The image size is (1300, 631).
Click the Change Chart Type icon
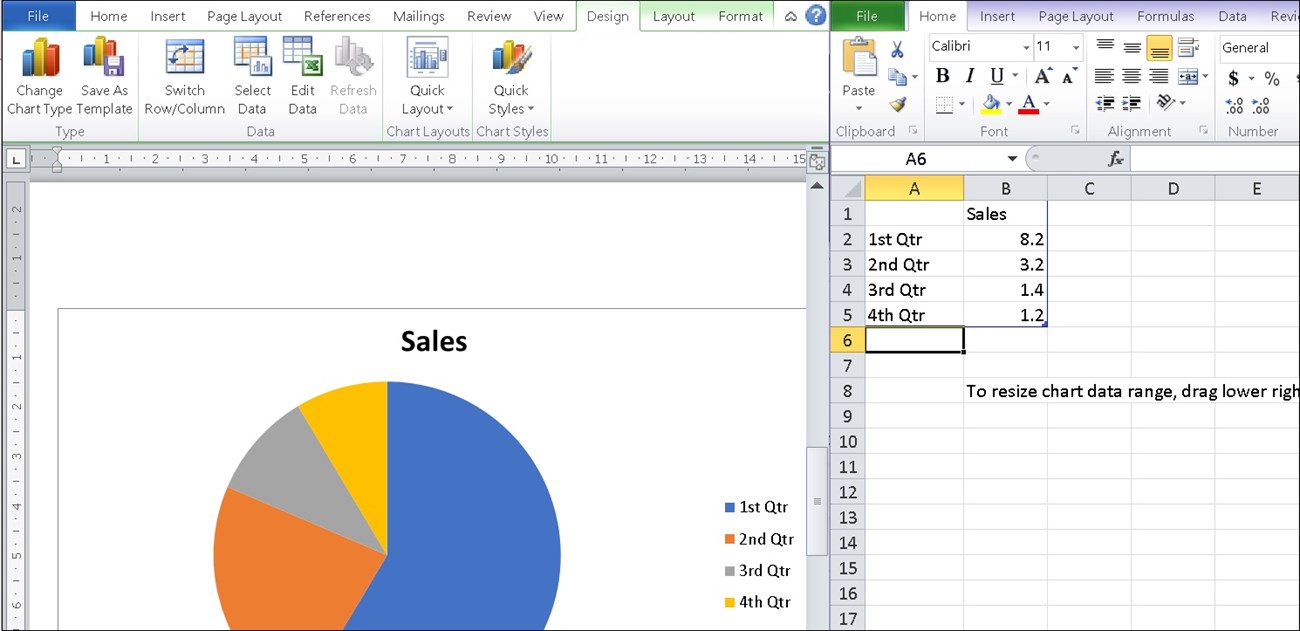point(40,60)
